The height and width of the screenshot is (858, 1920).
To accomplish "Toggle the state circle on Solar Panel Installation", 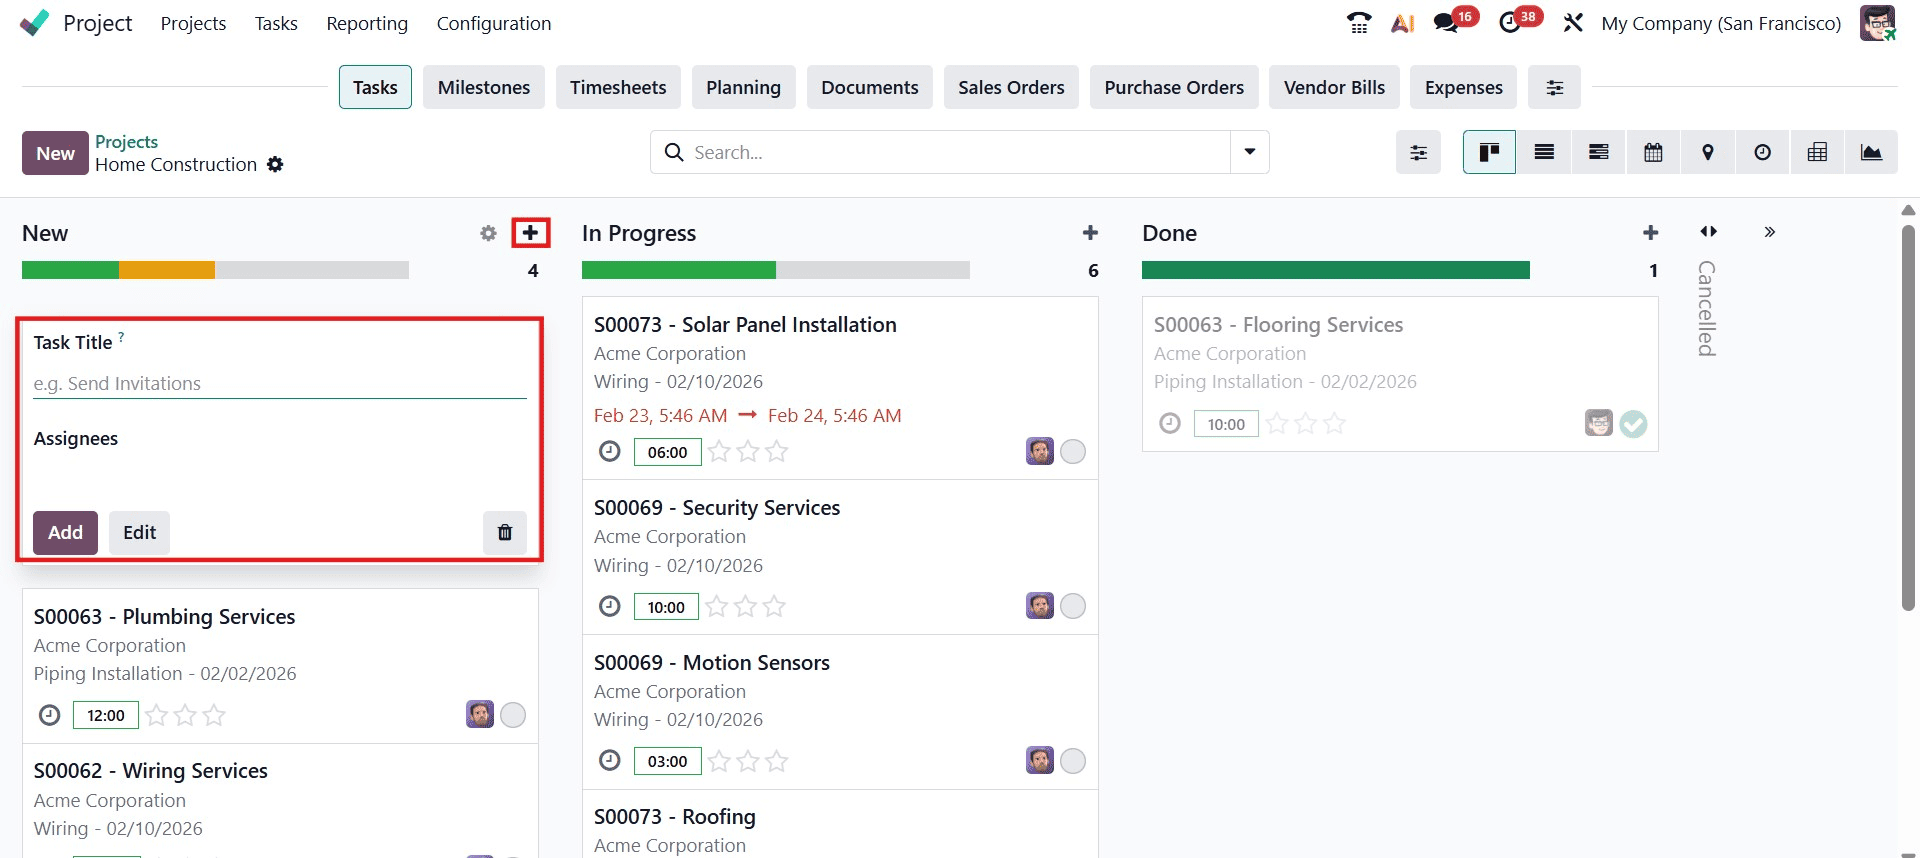I will click(x=1073, y=452).
